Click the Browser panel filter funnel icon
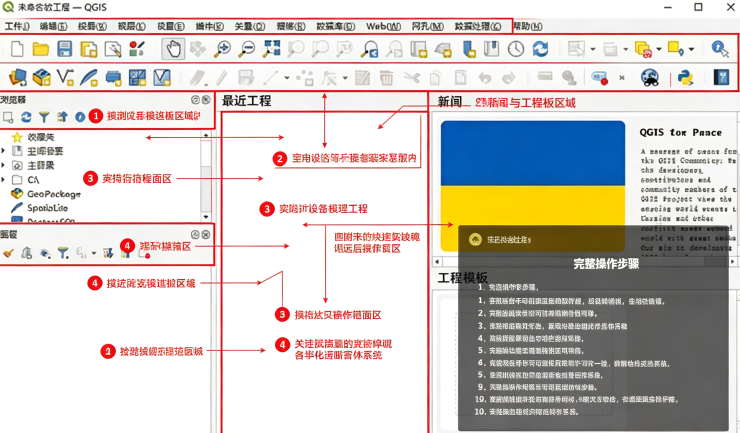Image resolution: width=740 pixels, height=433 pixels. click(x=44, y=117)
